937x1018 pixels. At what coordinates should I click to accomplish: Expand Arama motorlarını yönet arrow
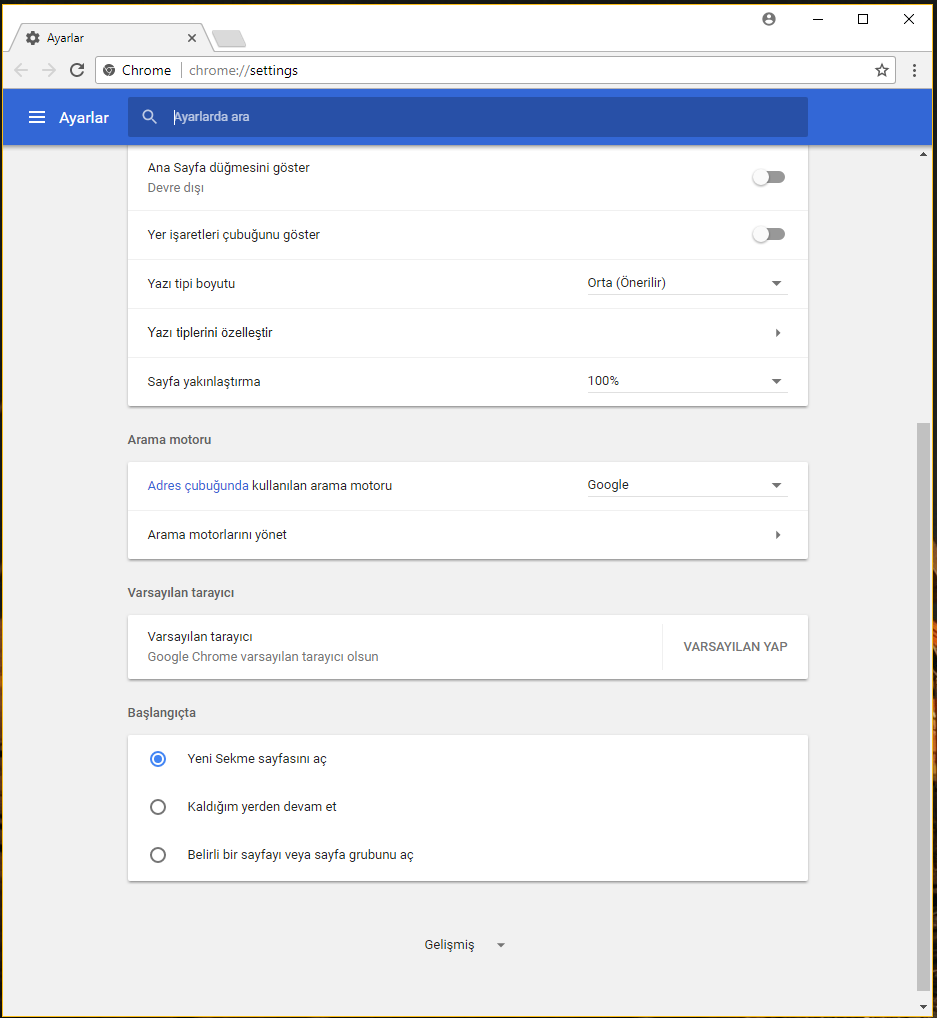tap(777, 535)
